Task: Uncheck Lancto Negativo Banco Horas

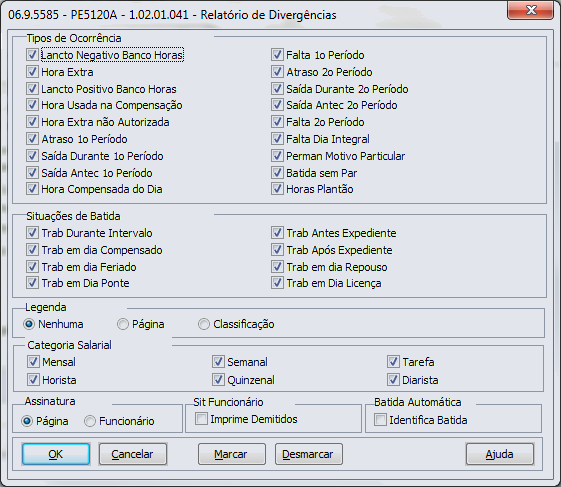Action: [x=32, y=55]
